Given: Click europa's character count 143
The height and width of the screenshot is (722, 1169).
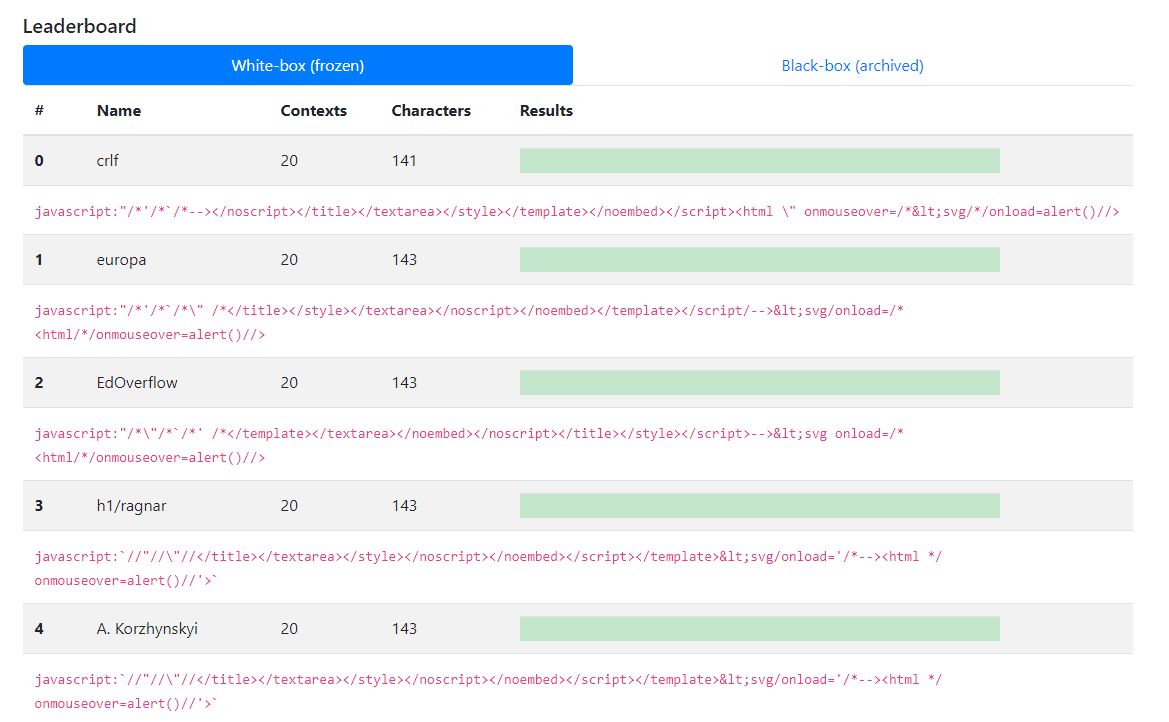Looking at the screenshot, I should coord(404,260).
